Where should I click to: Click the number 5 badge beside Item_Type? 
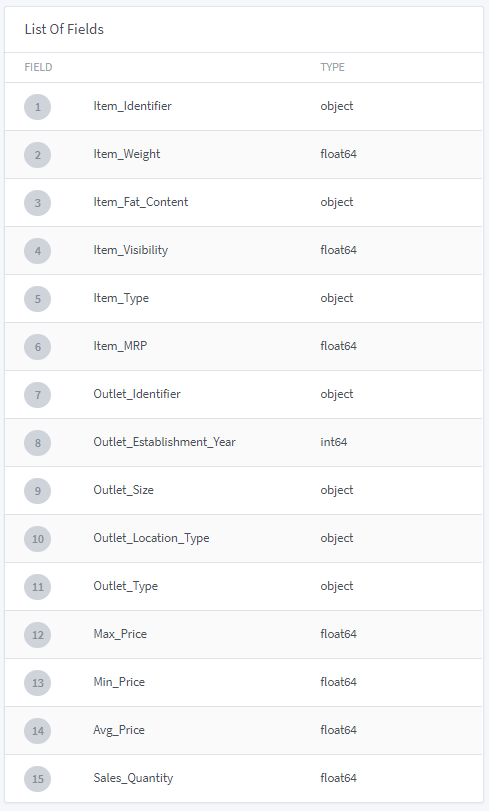pos(37,299)
